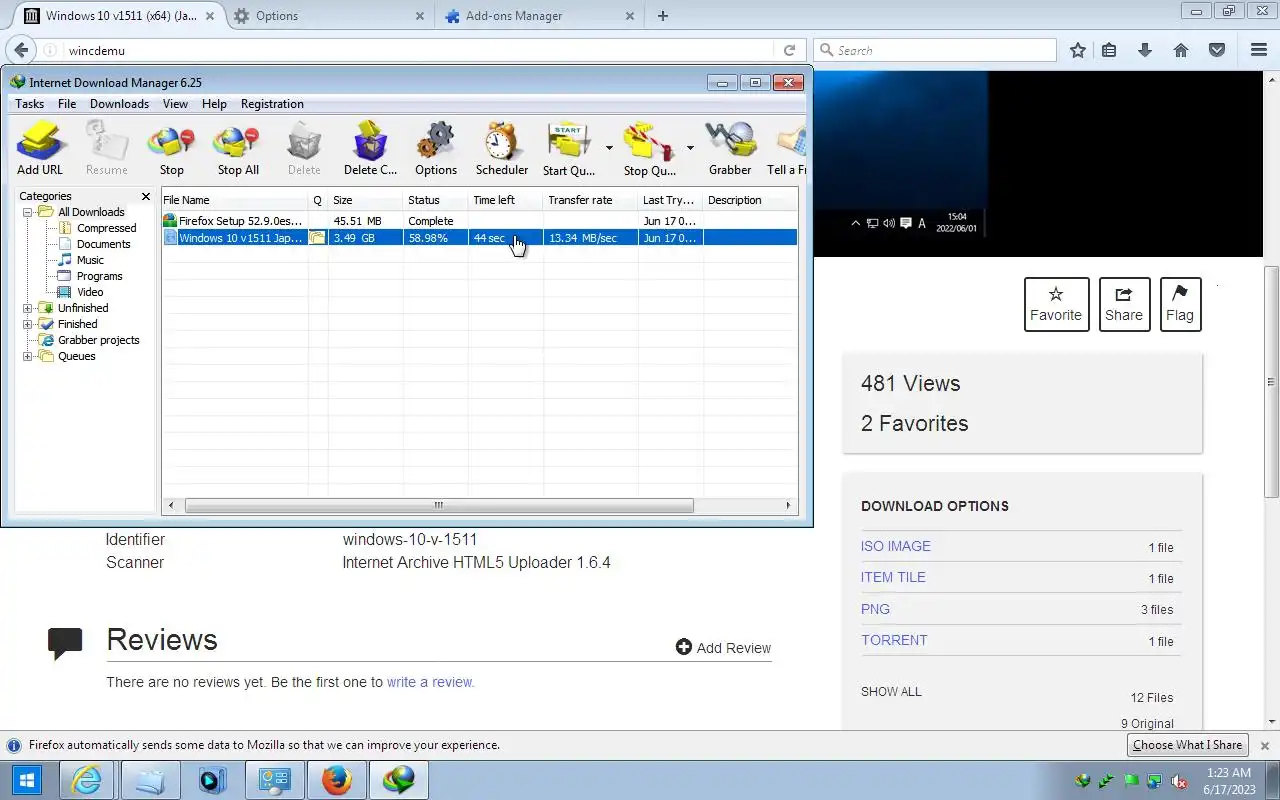This screenshot has width=1280, height=800.
Task: Open Internet Explorer from the taskbar
Action: coord(87,780)
